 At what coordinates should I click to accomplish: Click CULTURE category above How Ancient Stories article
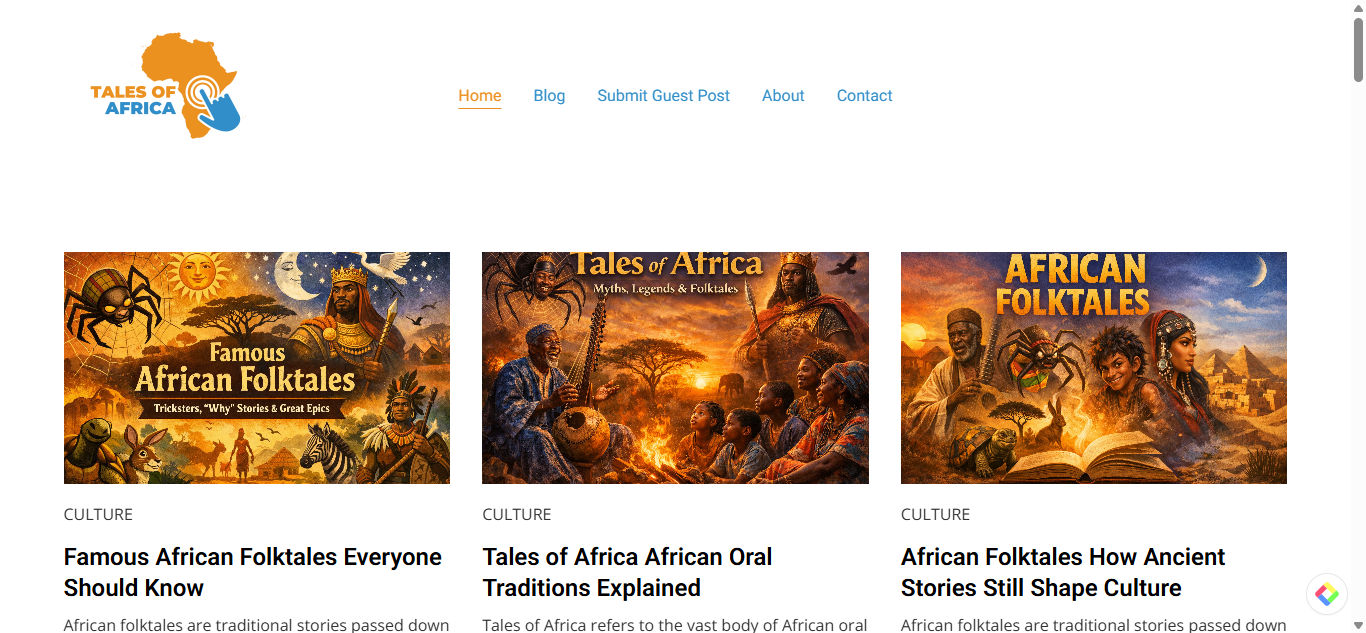(935, 514)
